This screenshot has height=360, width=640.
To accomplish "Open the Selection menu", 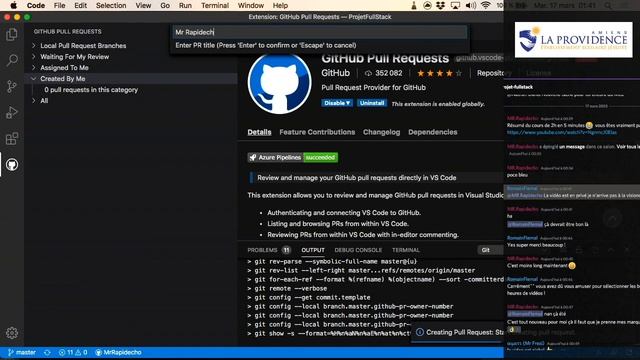I will click(111, 5).
